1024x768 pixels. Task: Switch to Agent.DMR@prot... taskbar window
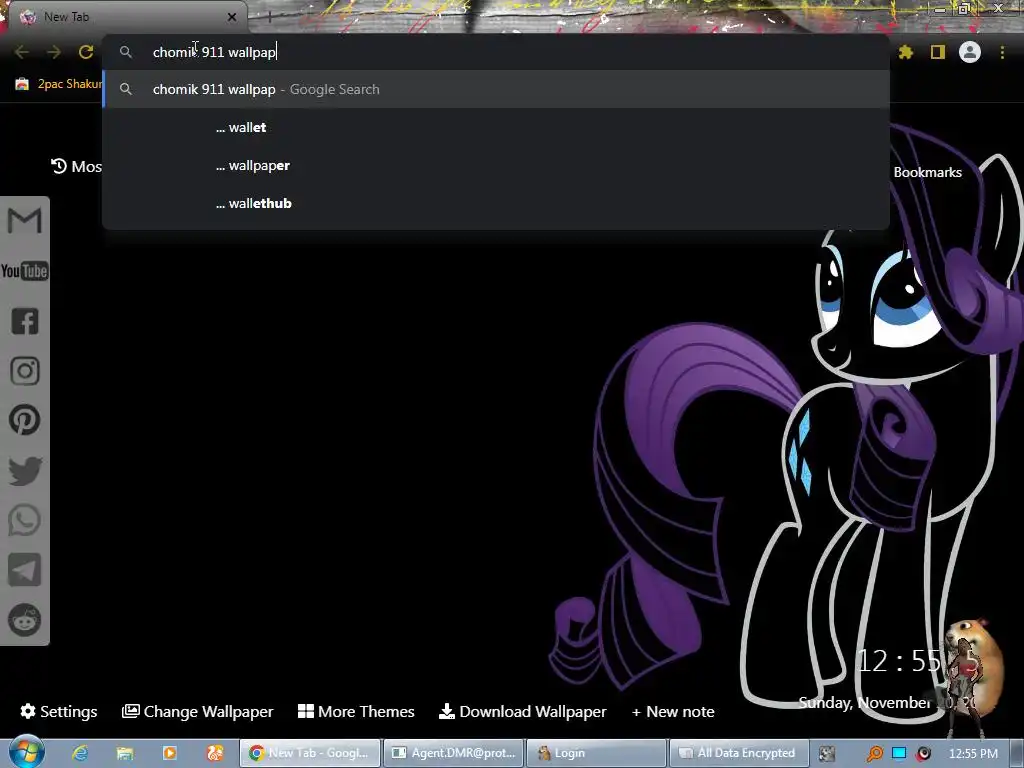[x=453, y=753]
